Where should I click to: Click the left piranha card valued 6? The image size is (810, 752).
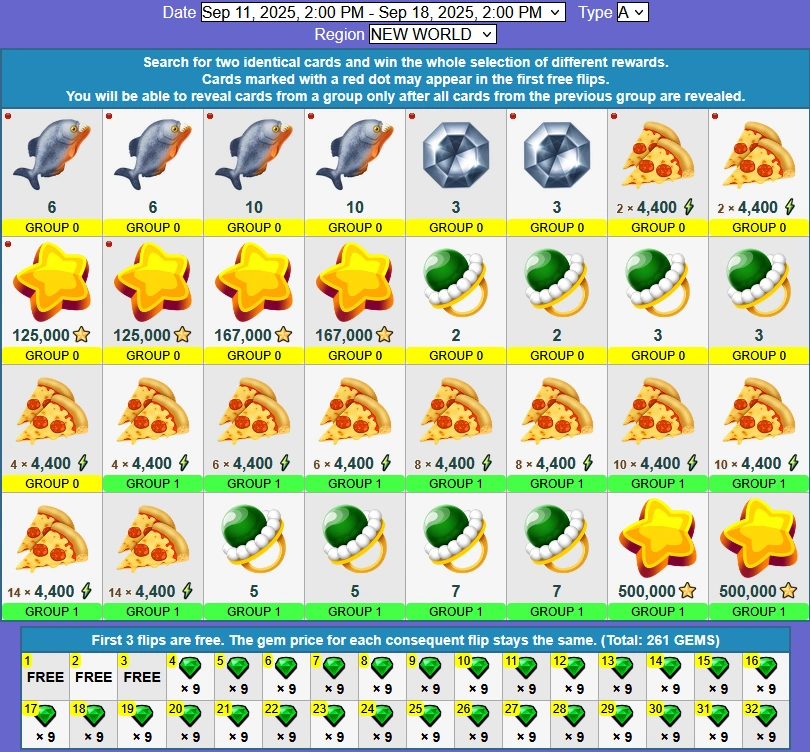point(52,173)
